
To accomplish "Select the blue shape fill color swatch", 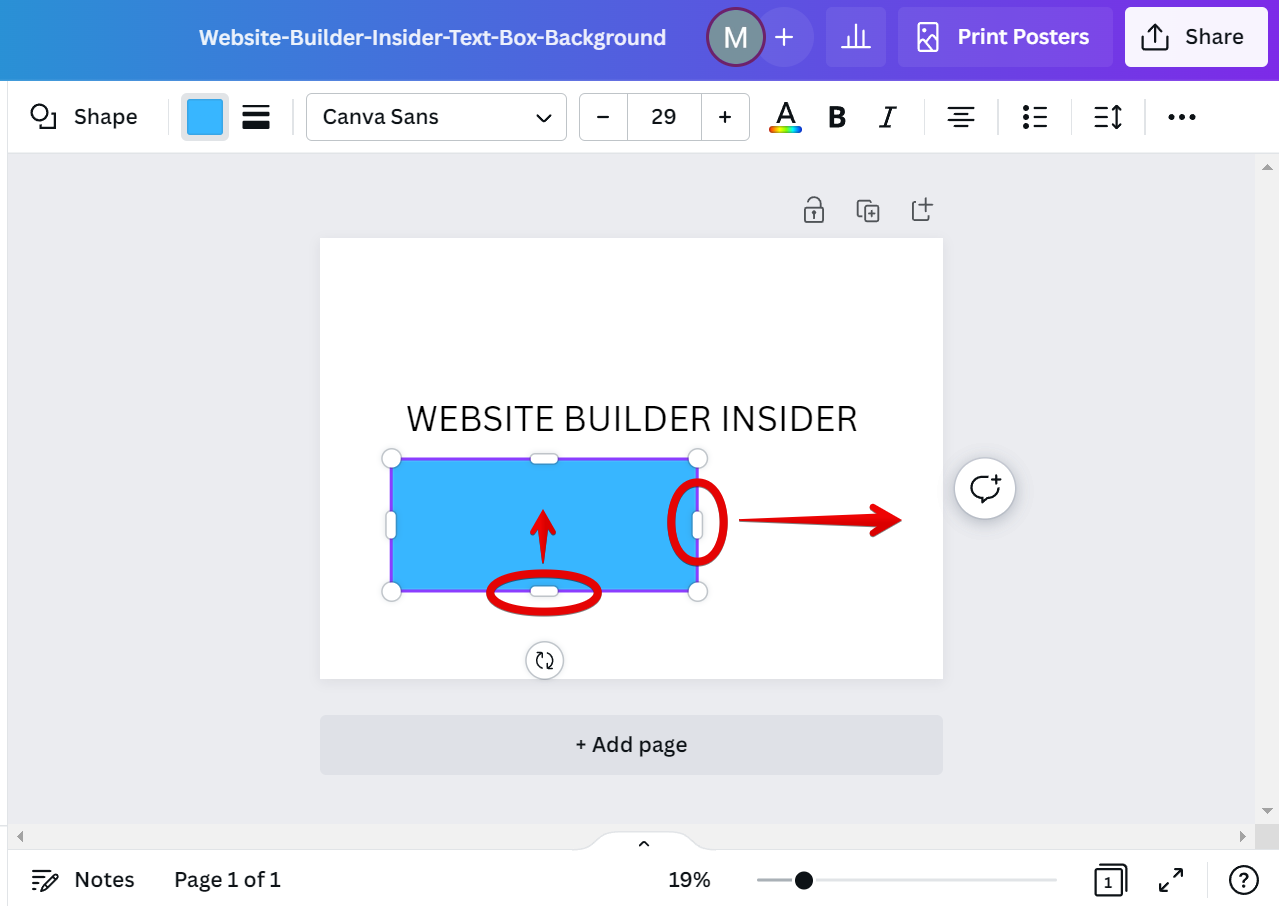I will [204, 117].
